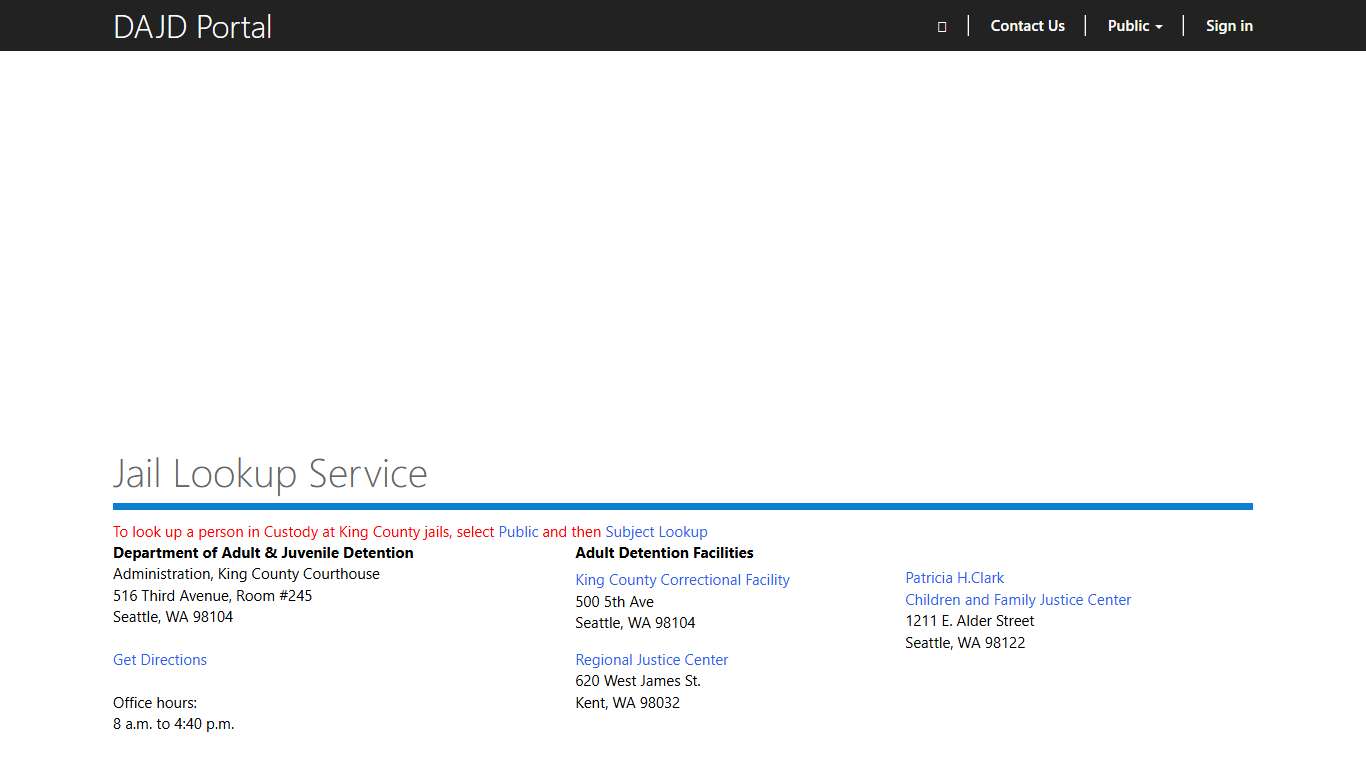The image size is (1366, 768).
Task: Click Sign in in the top bar
Action: tap(1229, 26)
